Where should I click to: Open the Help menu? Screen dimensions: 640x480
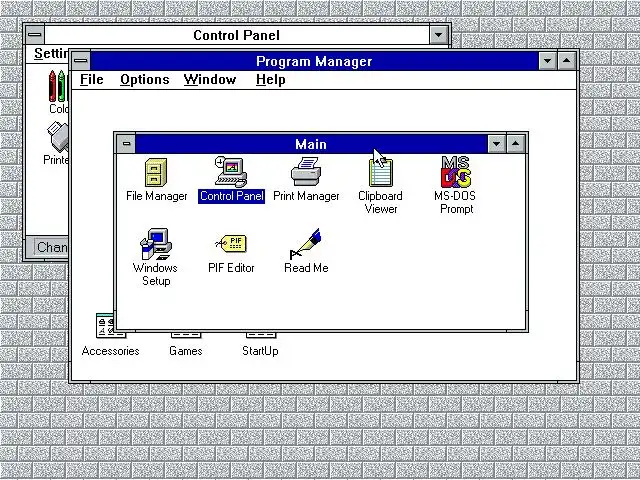coord(271,80)
